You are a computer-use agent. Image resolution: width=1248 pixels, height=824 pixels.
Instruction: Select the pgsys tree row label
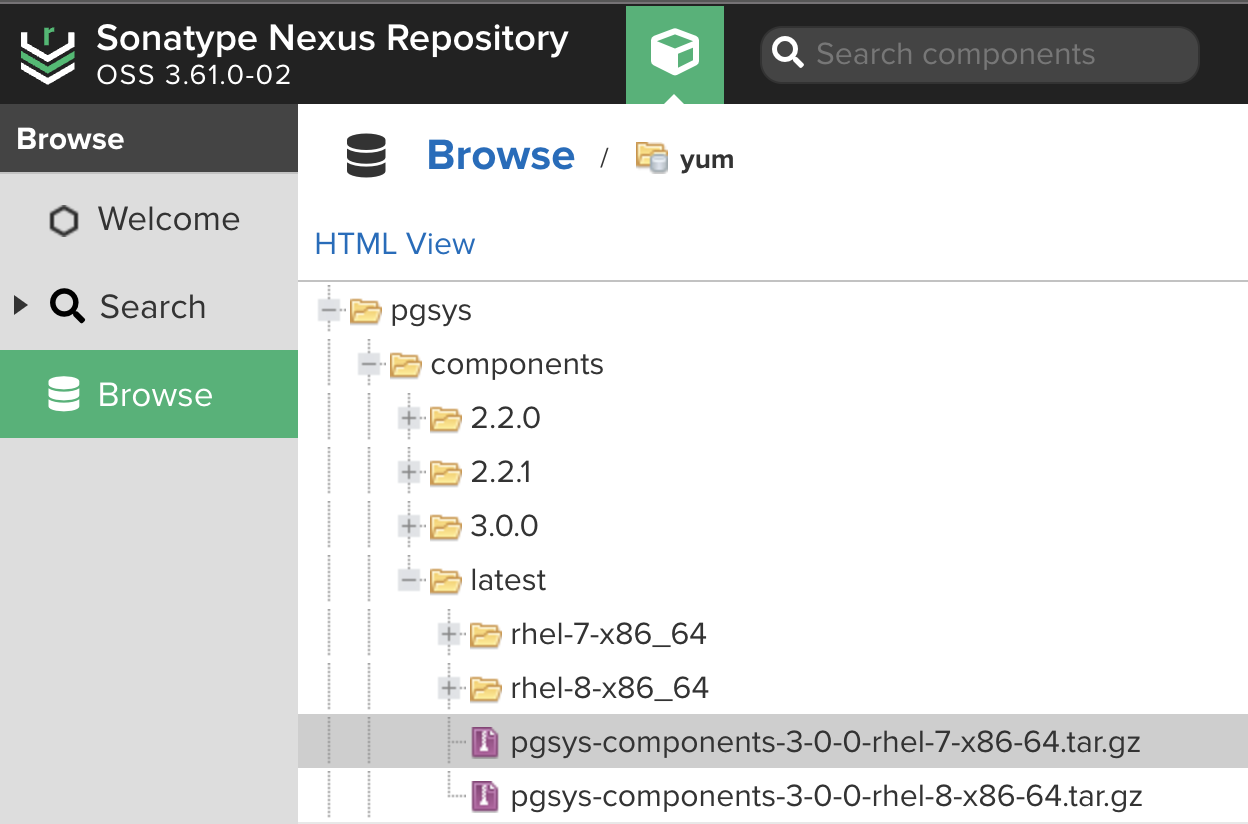coord(431,311)
